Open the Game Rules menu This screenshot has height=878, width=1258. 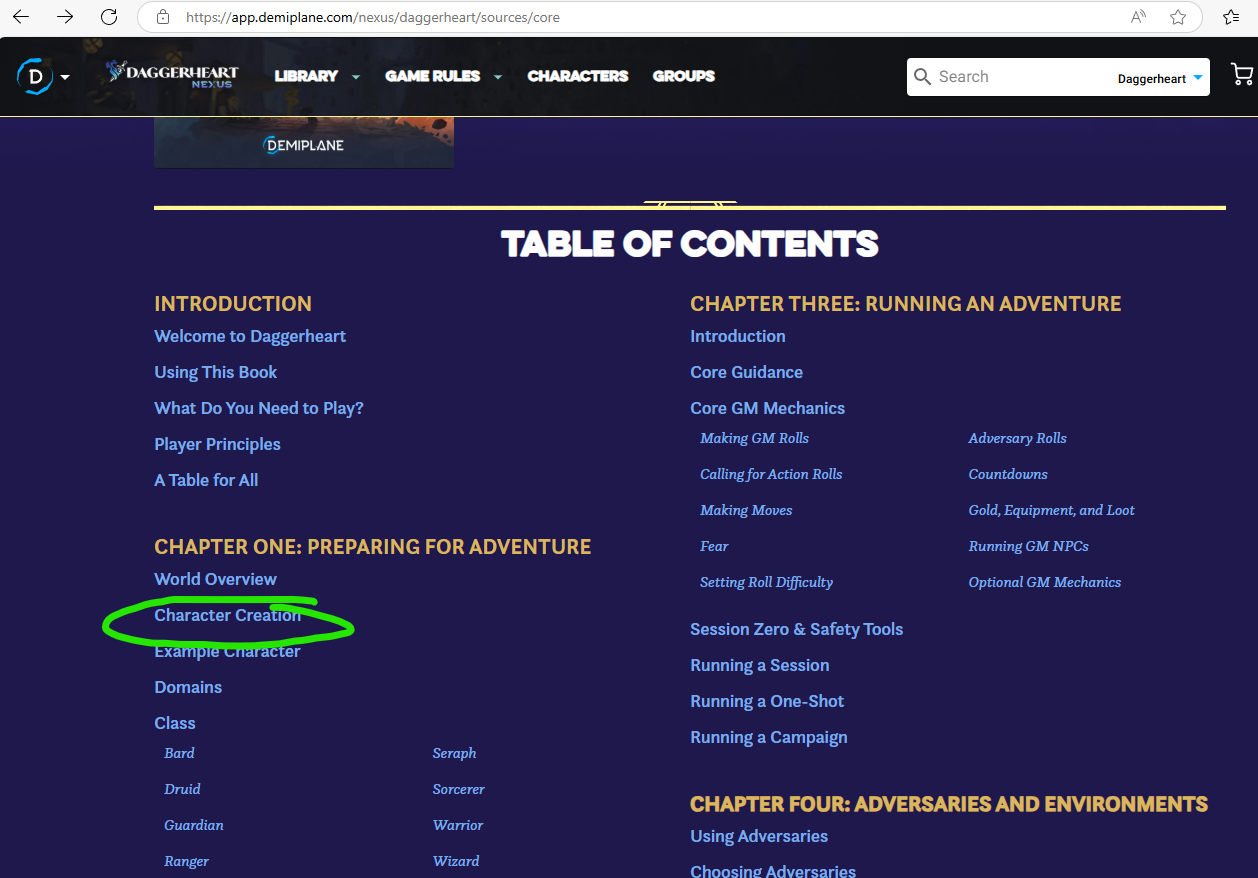432,76
